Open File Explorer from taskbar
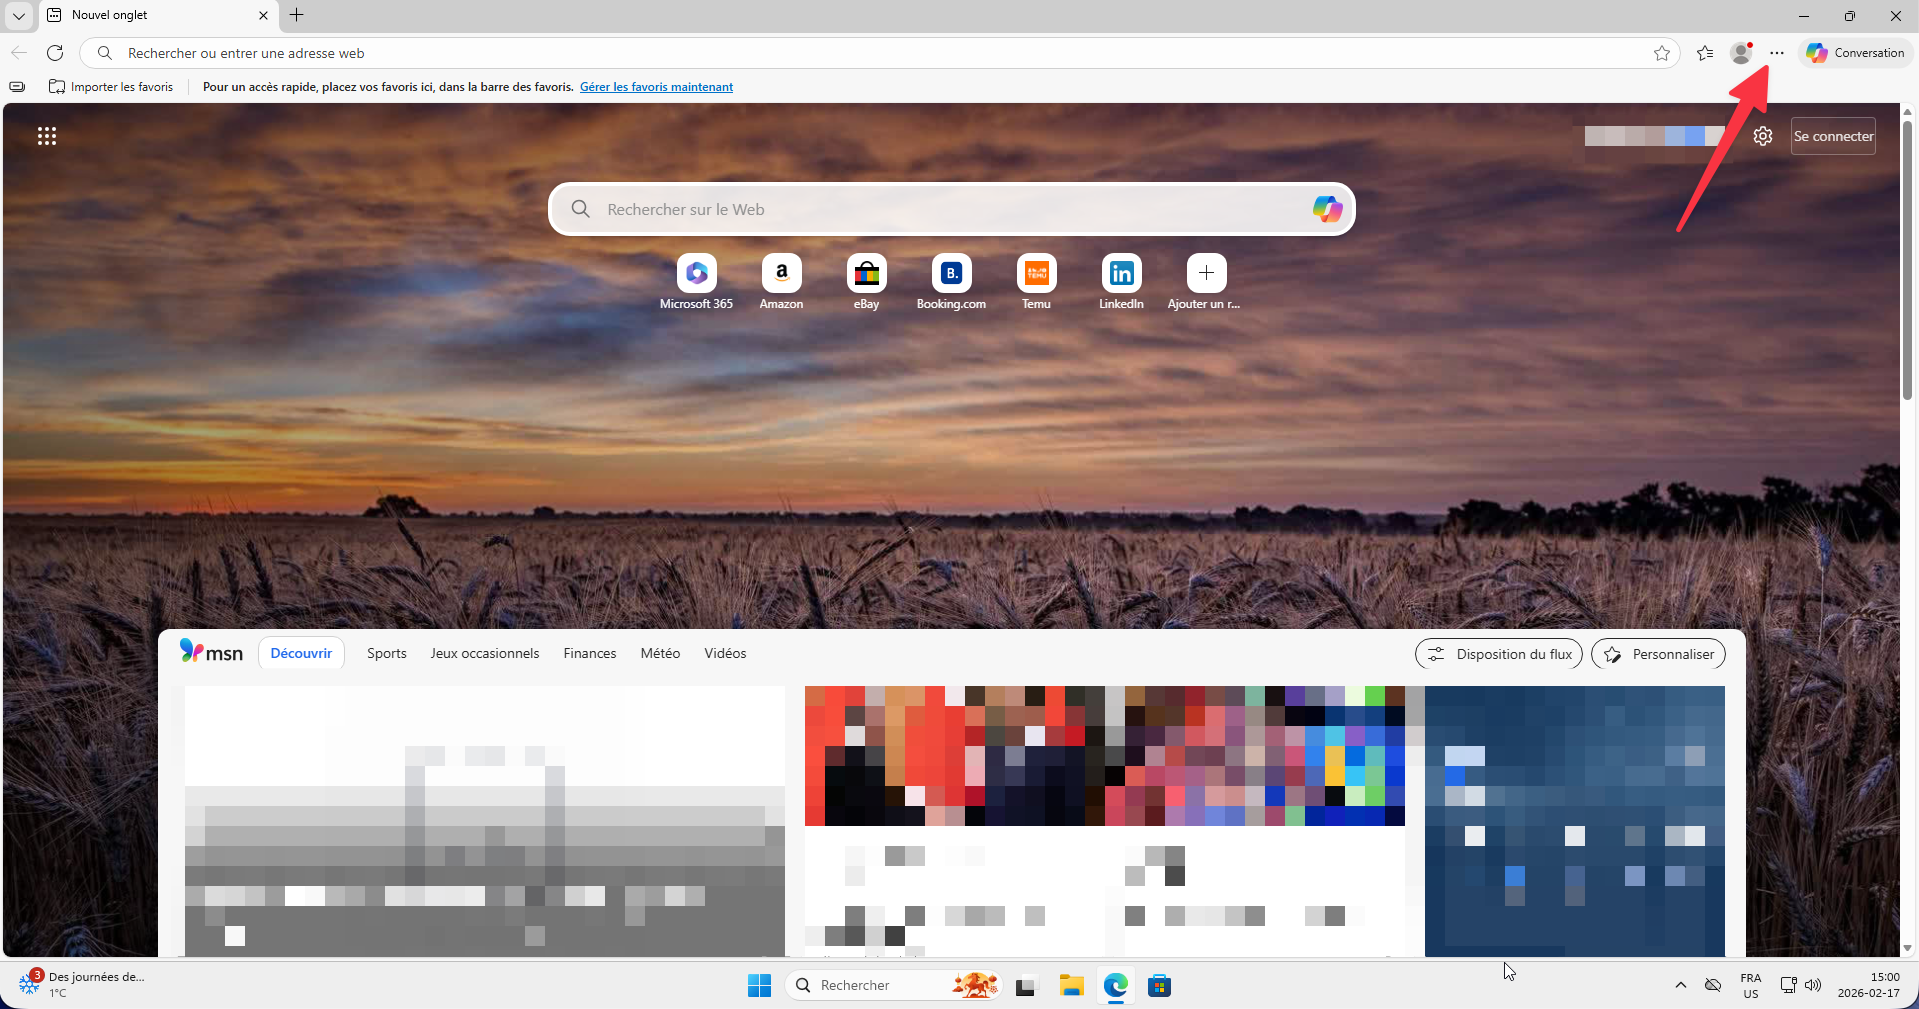 [1072, 986]
